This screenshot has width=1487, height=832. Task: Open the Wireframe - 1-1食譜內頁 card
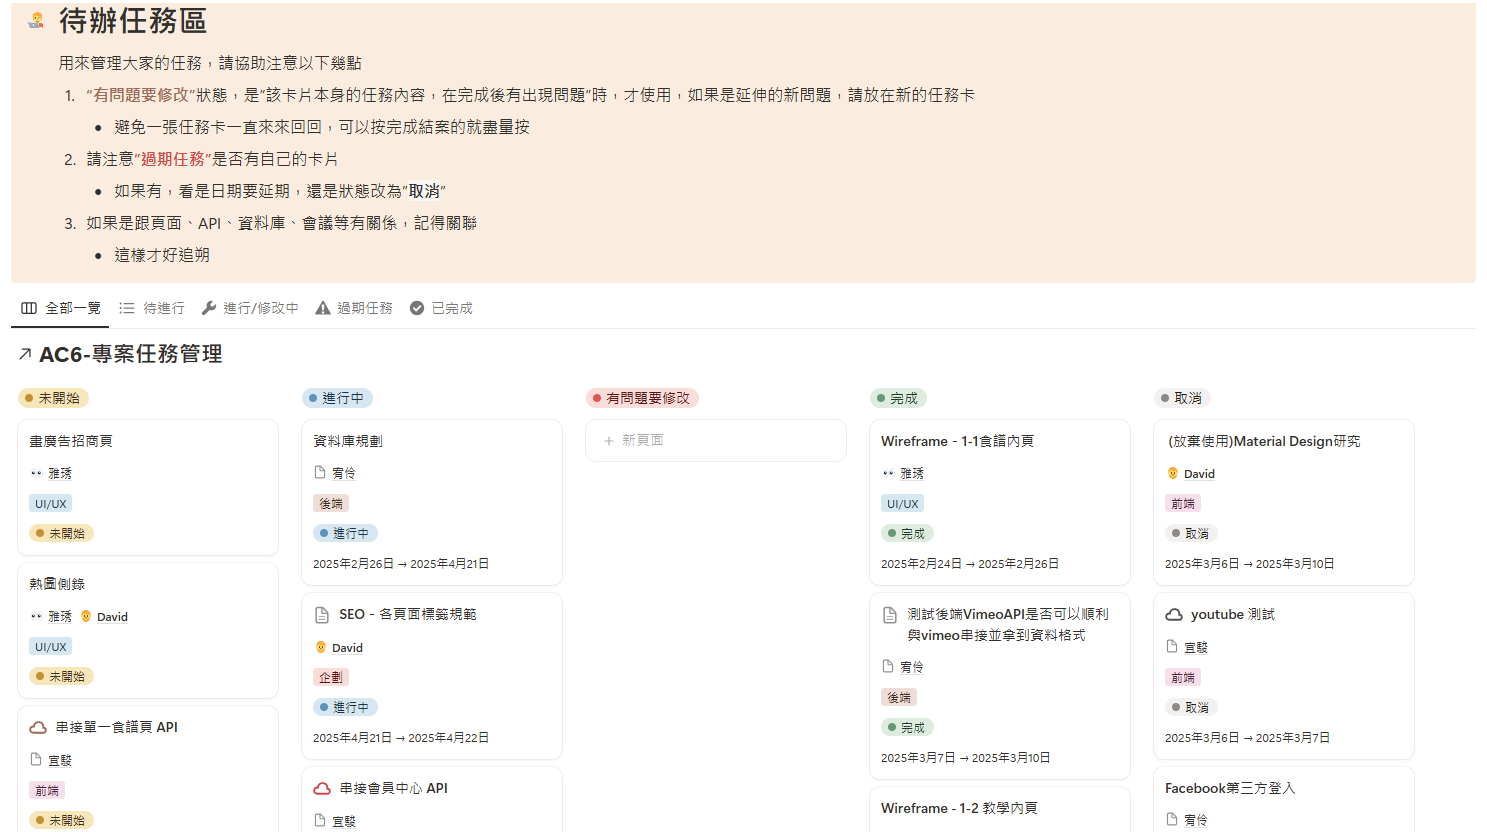click(x=957, y=441)
